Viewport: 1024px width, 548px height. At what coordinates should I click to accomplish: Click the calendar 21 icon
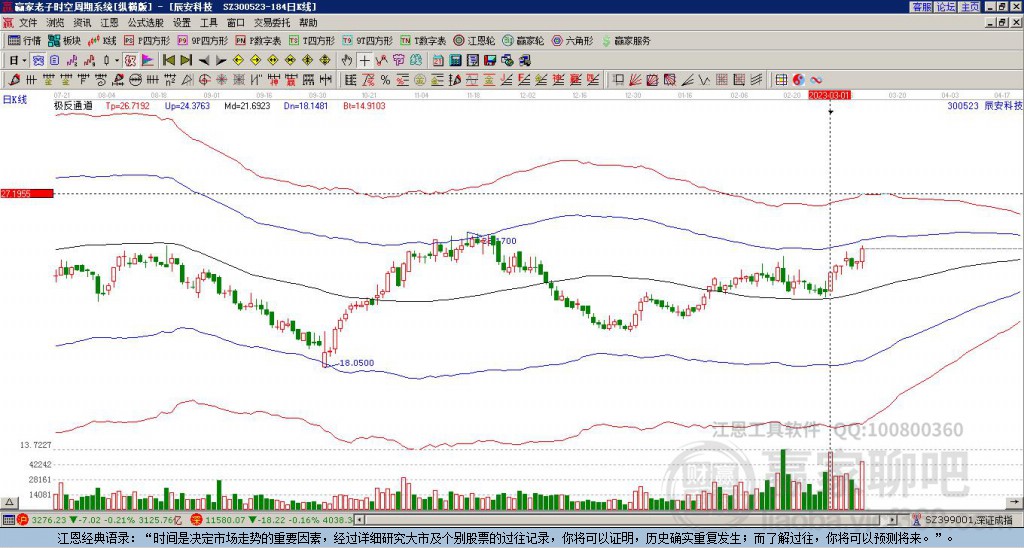(438, 61)
